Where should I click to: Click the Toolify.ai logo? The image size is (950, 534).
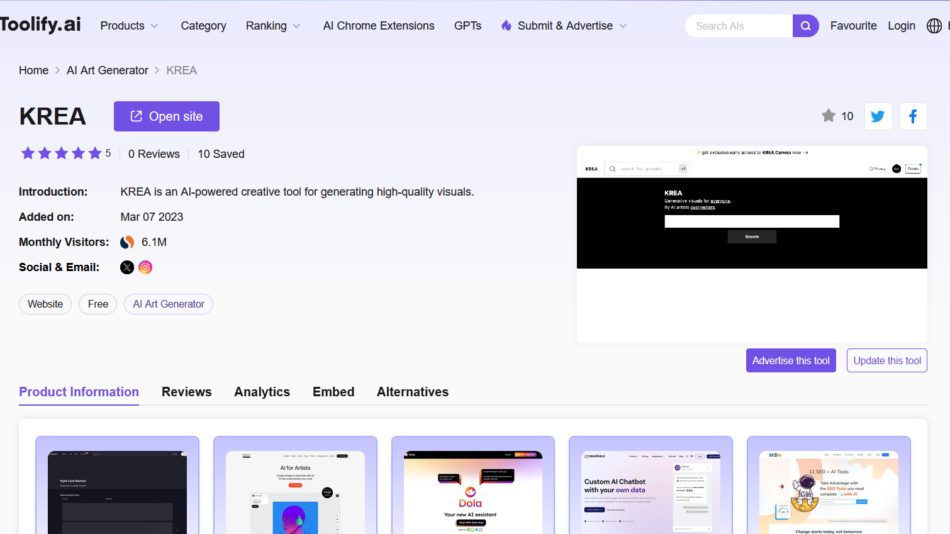pos(40,25)
